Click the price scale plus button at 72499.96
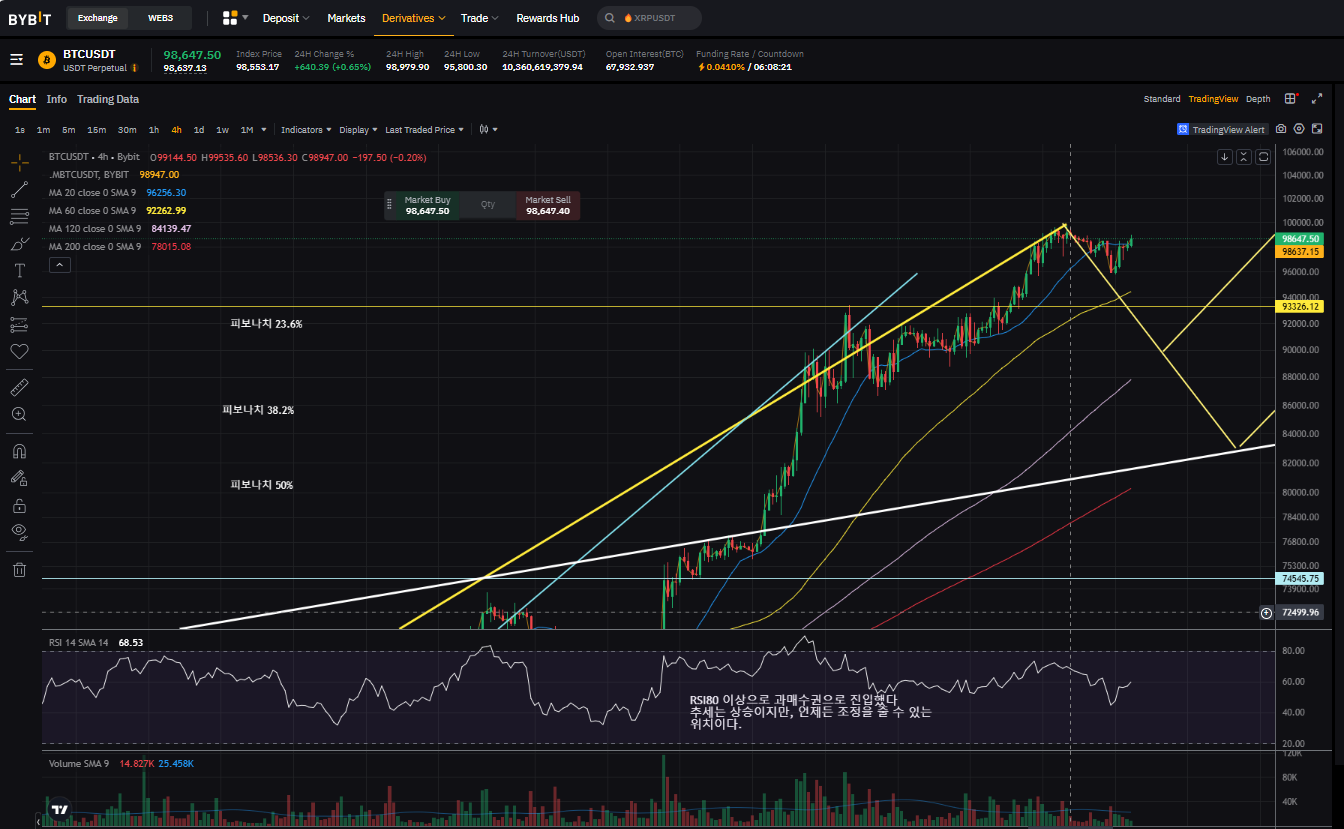The image size is (1344, 829). [x=1267, y=612]
